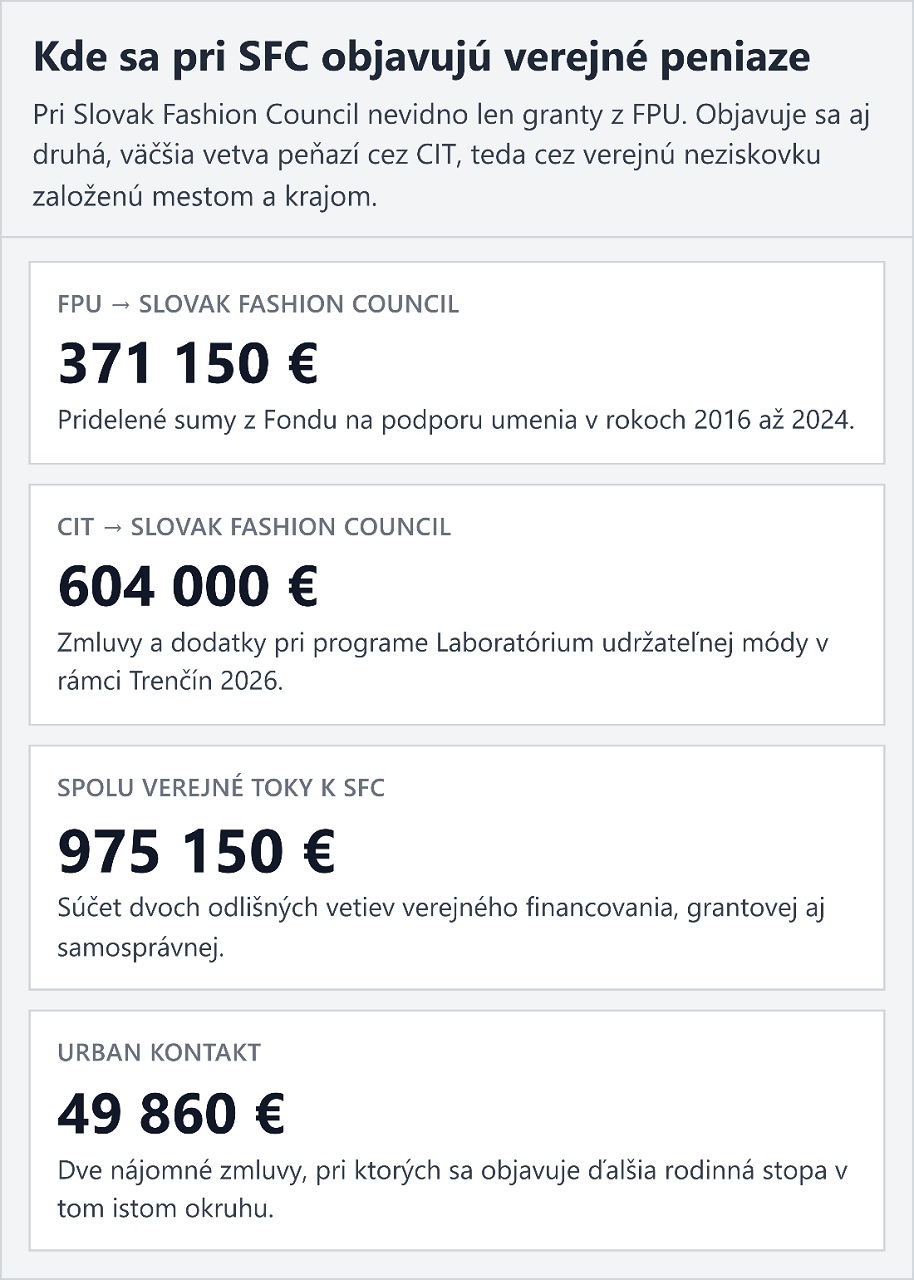Click the 'Pridelené sumy z Fondu' description
The image size is (914, 1280).
tap(456, 420)
